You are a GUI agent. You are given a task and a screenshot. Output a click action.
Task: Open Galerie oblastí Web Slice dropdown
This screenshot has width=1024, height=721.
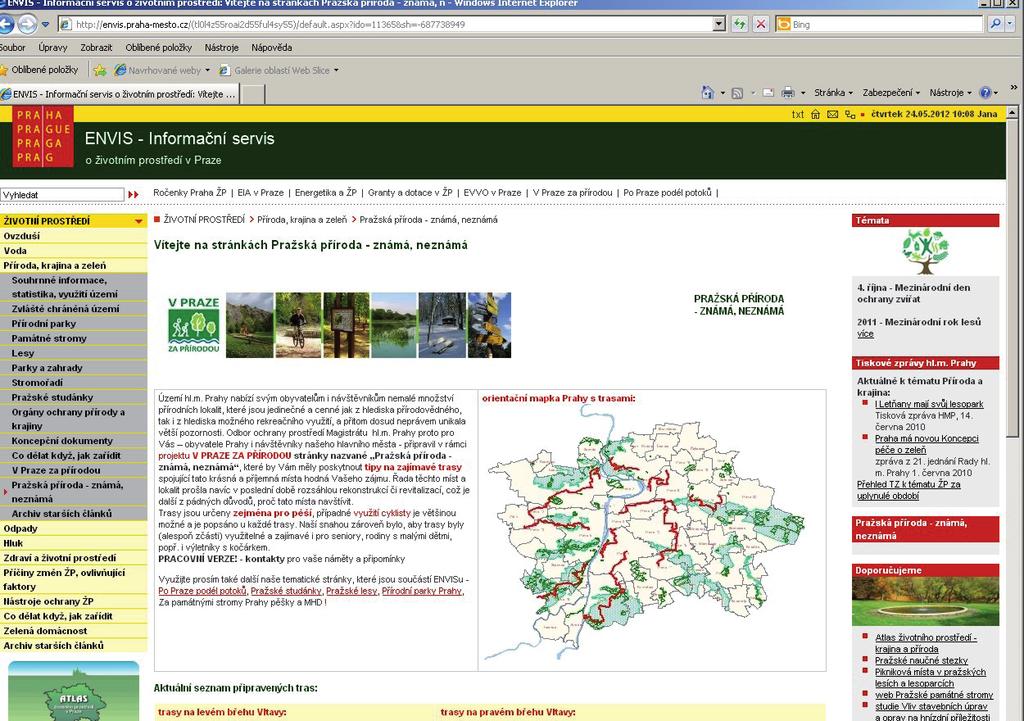coord(336,71)
